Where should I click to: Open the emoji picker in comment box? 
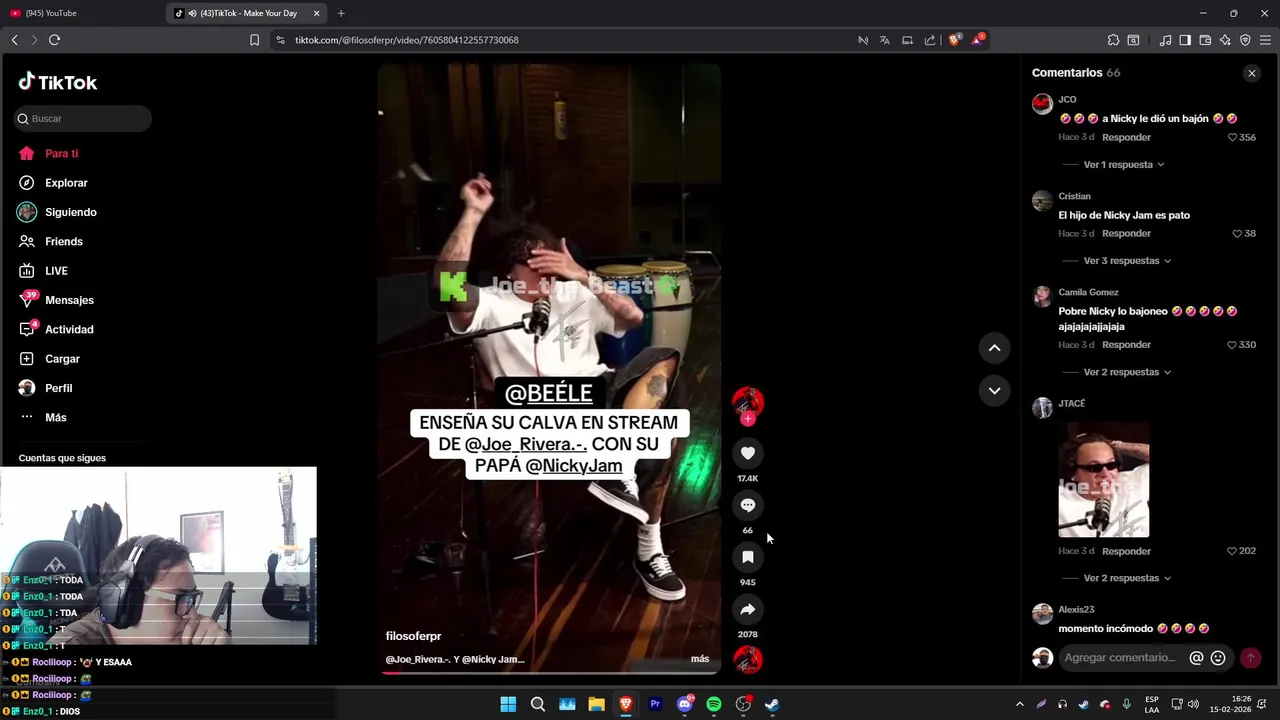(1218, 658)
